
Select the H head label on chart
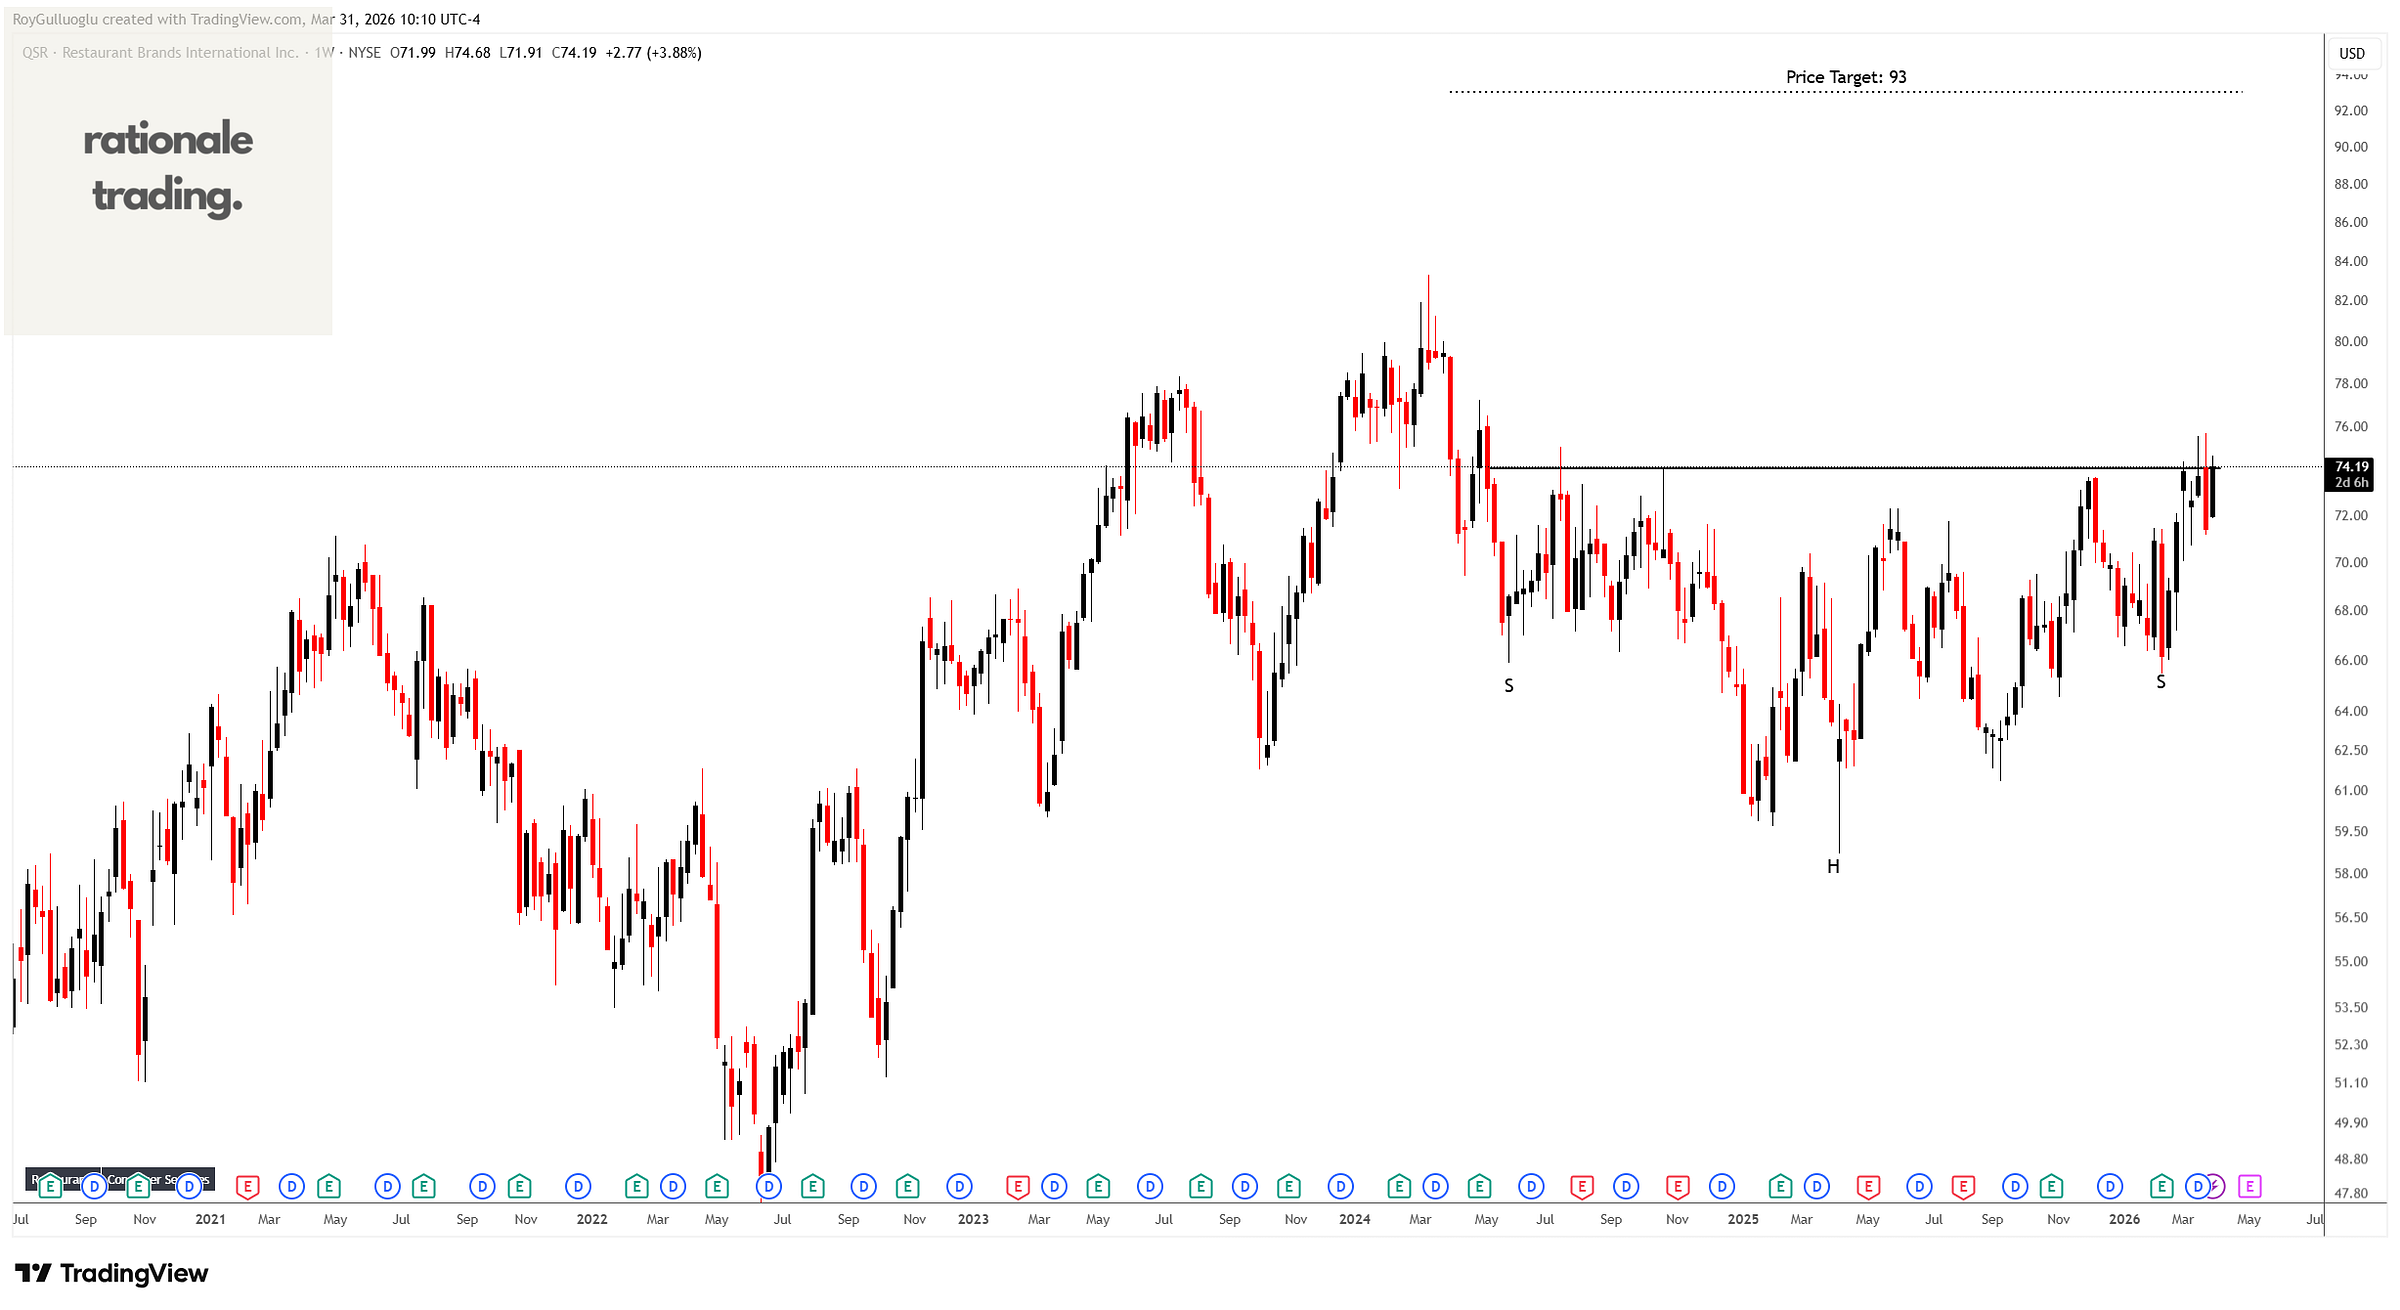point(1833,867)
